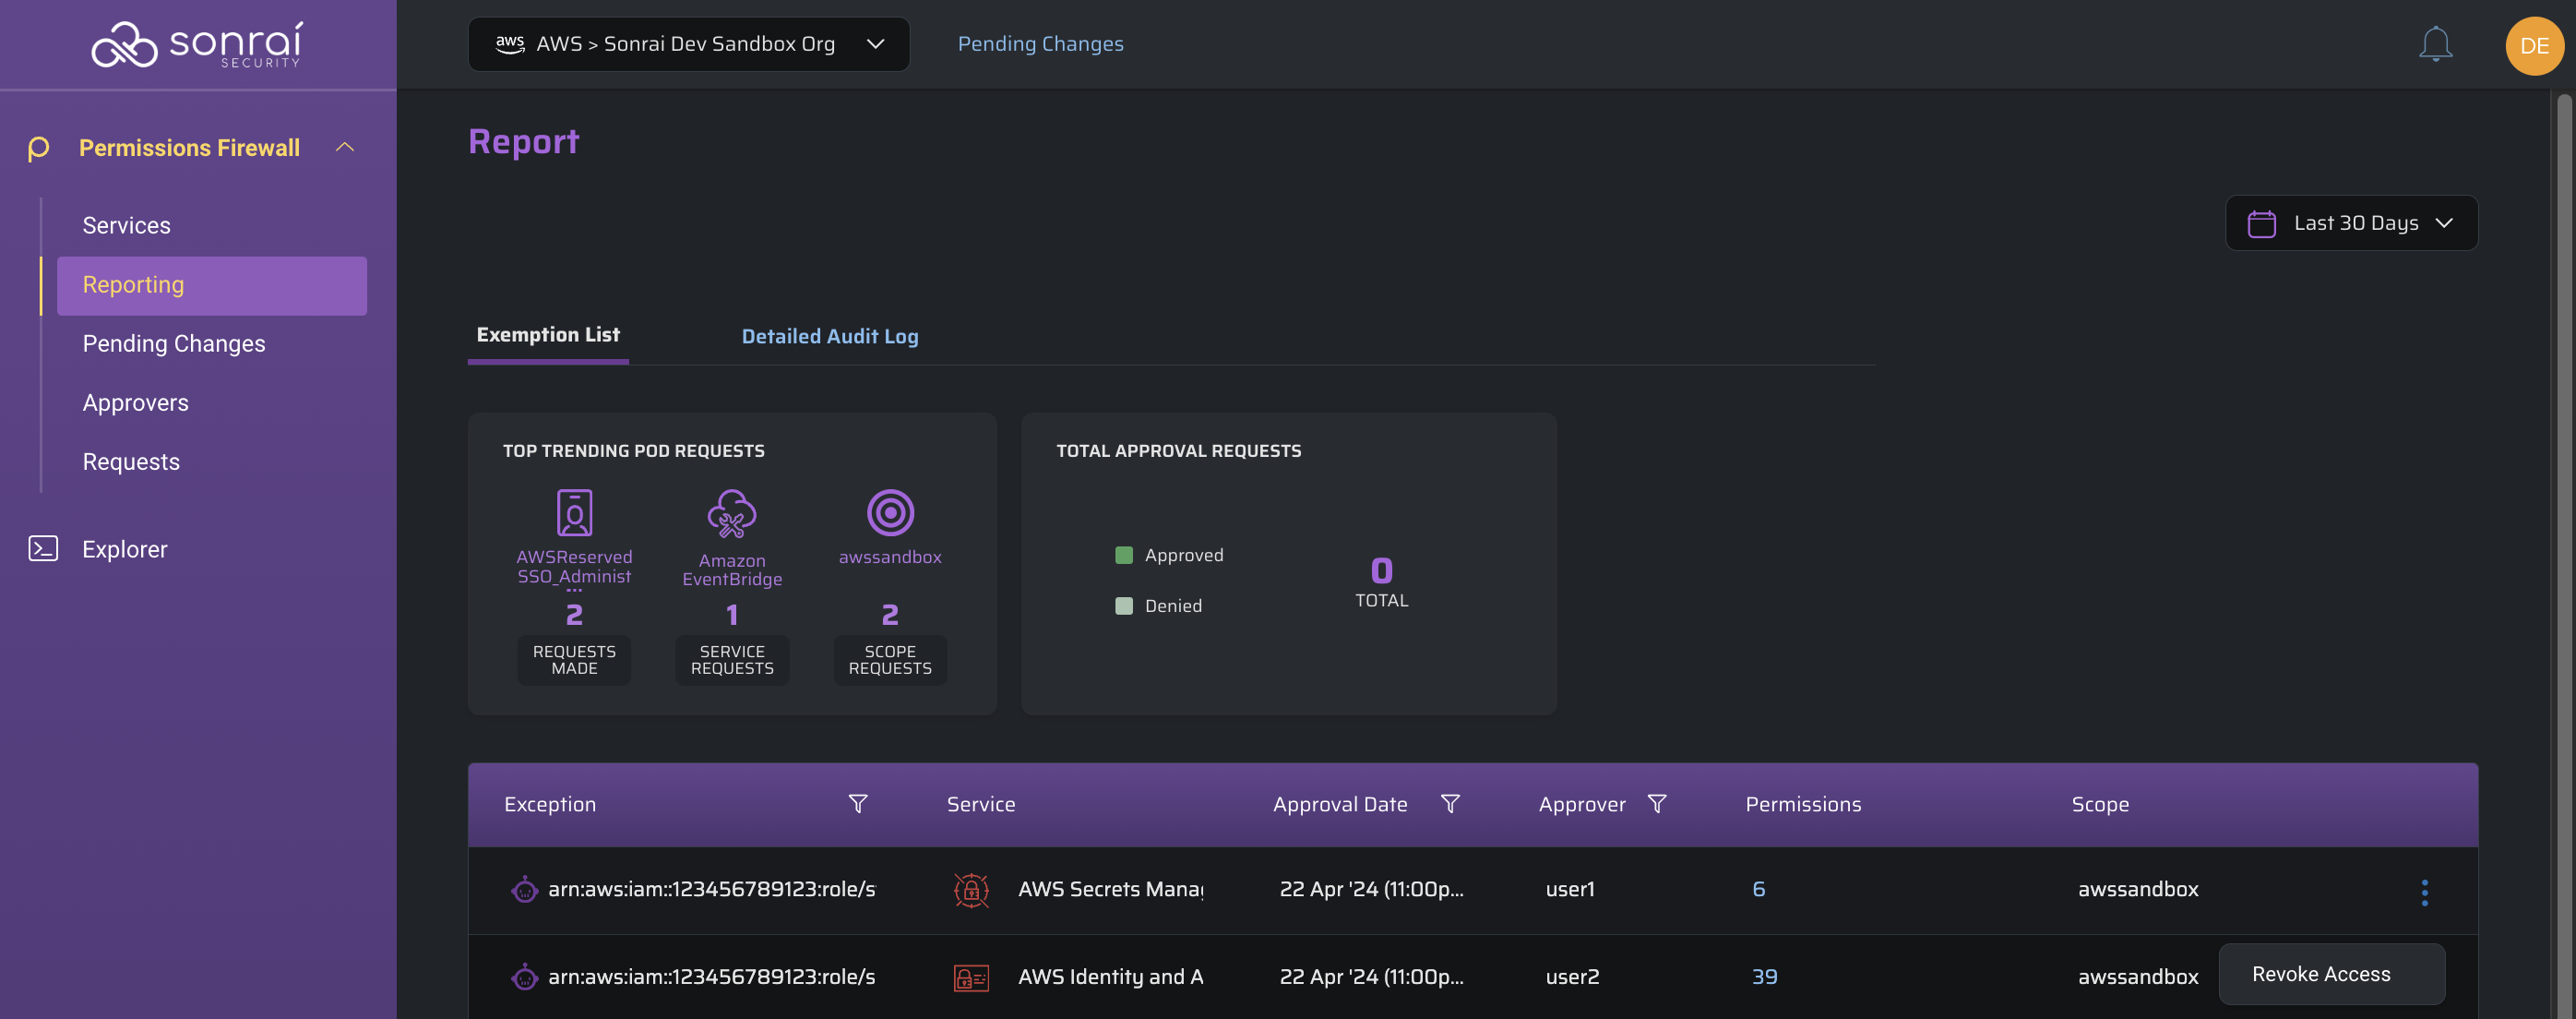Viewport: 2576px width, 1019px height.
Task: Open the Last 30 Days date dropdown
Action: point(2351,223)
